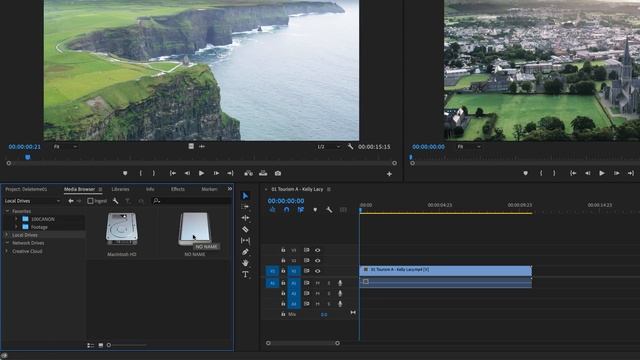Add marker in Timeline panel
Screen dimensions: 640x360
click(315, 210)
